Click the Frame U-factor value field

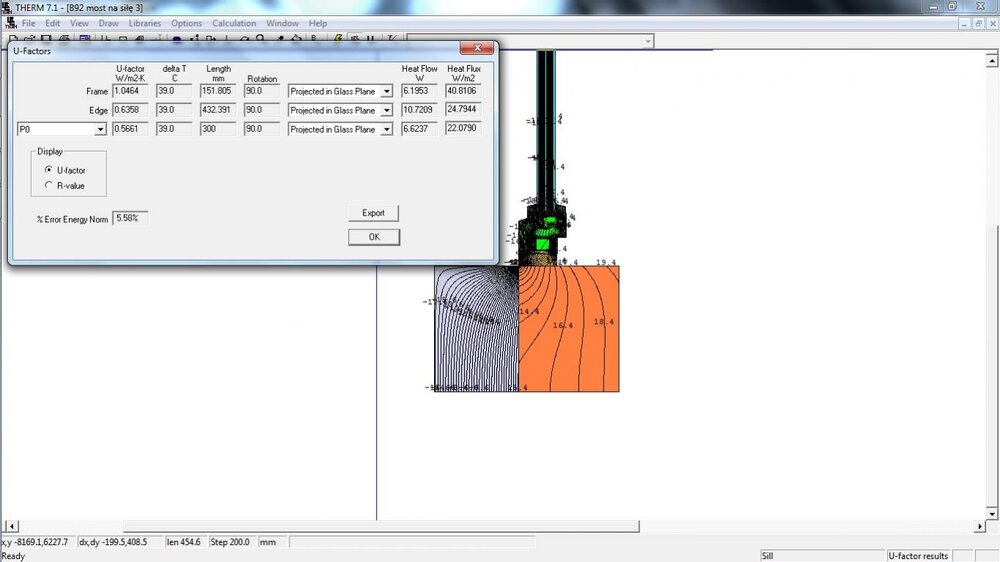[x=130, y=91]
